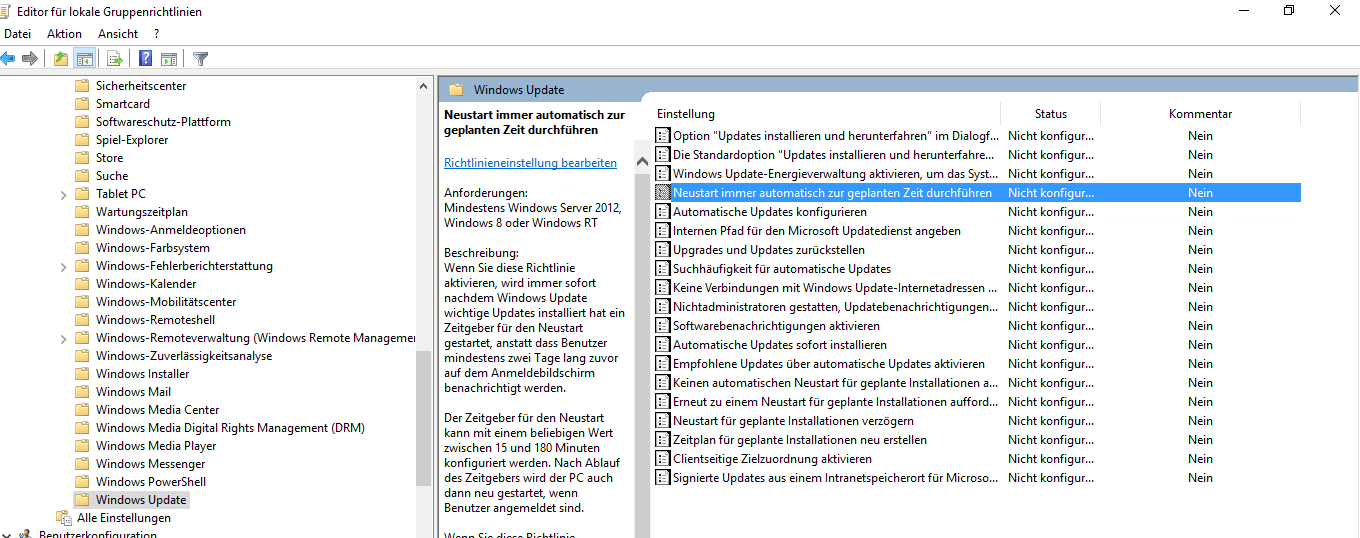The image size is (1360, 538).
Task: Select 'Option Updates installieren und herunterfahren im Dialogf...' row
Action: point(978,136)
